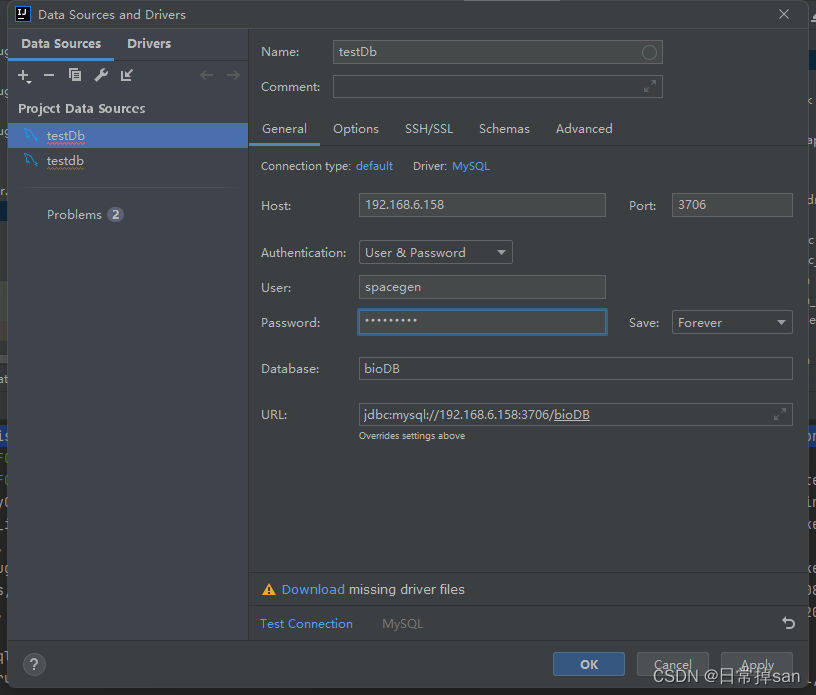Screen dimensions: 816x695
Task: Select the lowercase testdb data source
Action: (x=128, y=161)
